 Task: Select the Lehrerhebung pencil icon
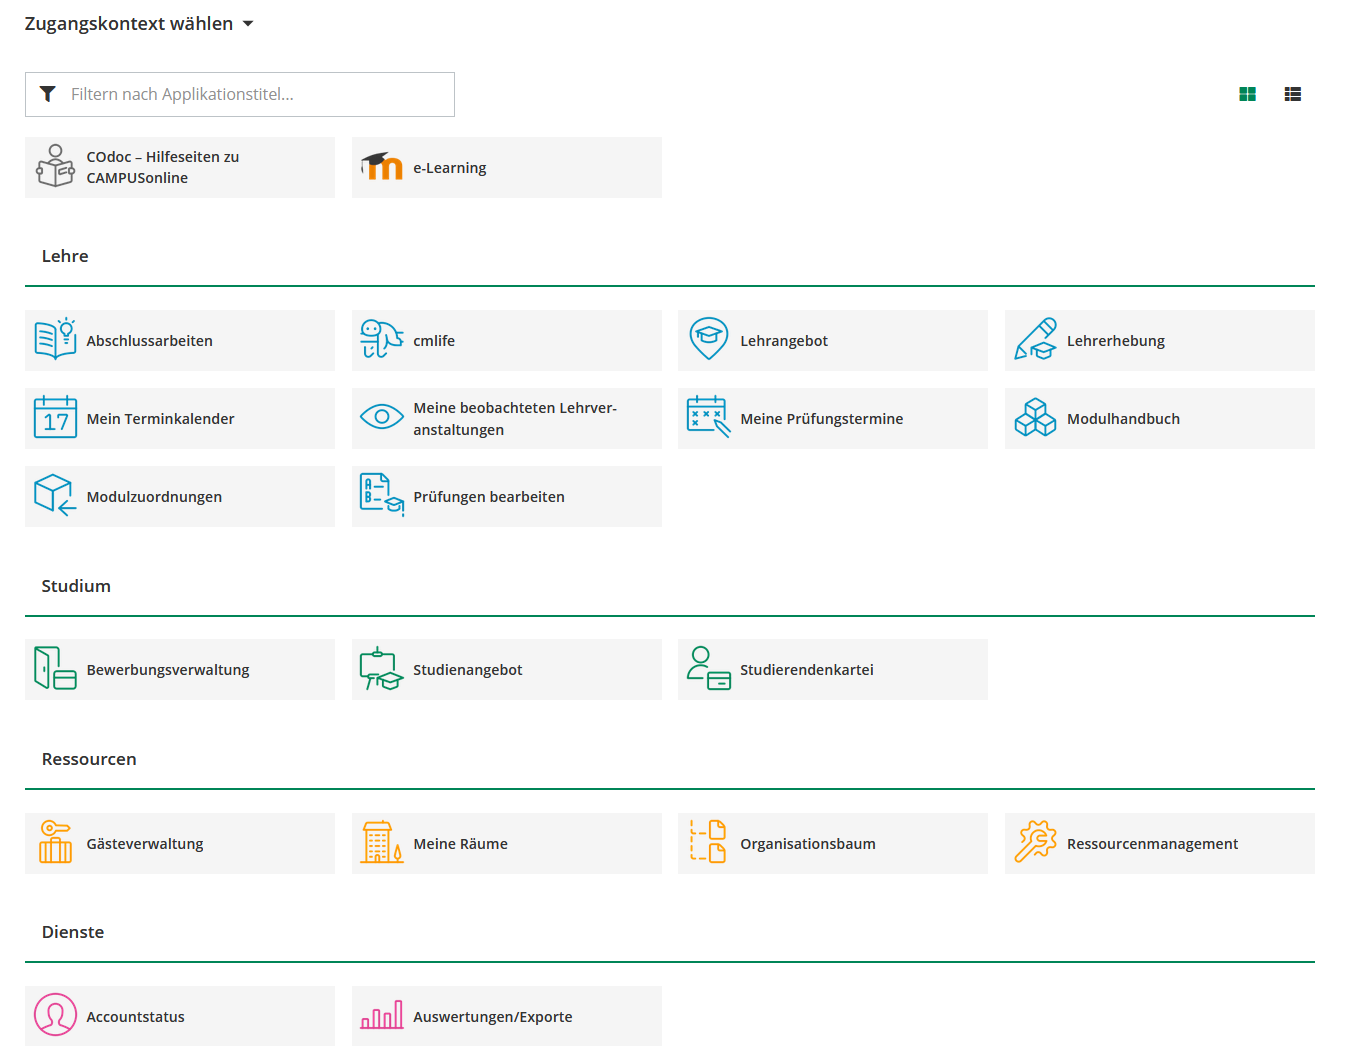coord(1036,340)
